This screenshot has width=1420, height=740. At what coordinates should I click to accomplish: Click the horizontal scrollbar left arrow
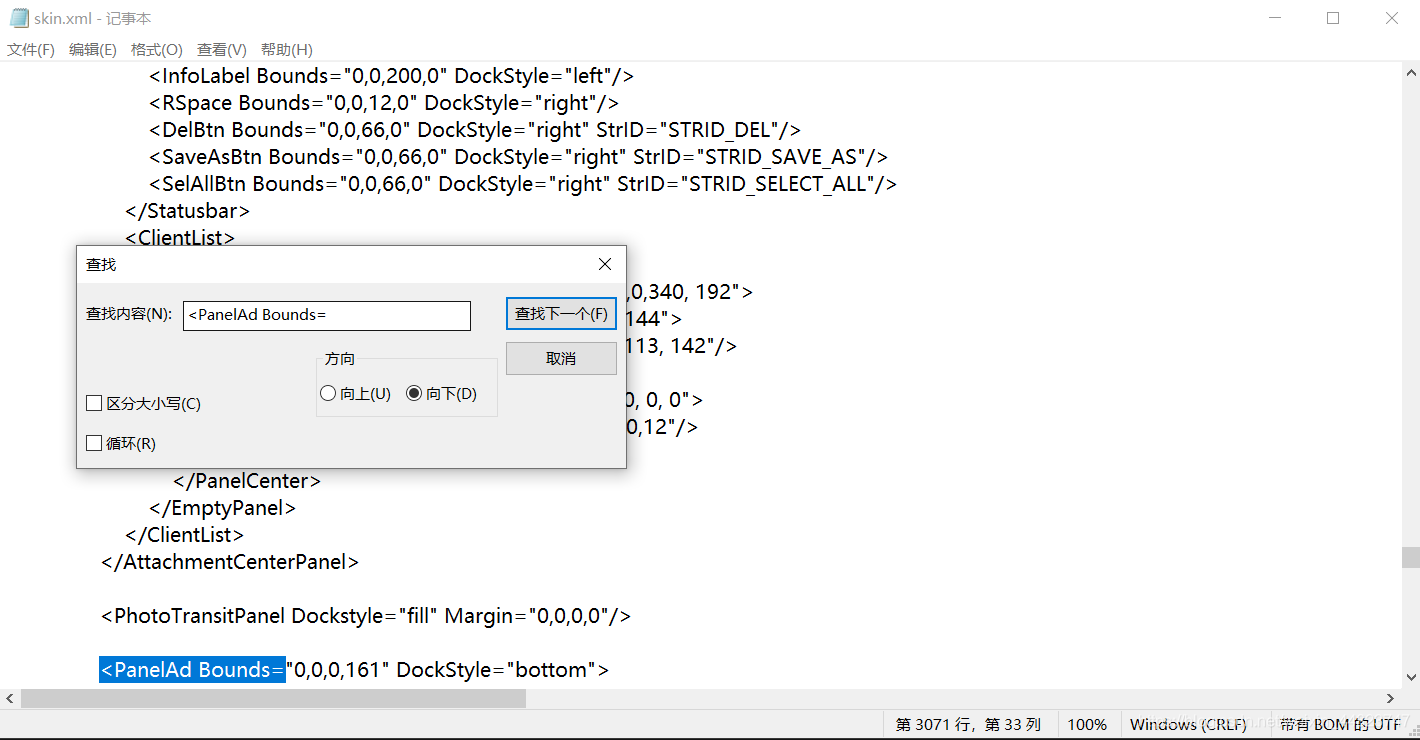point(10,698)
